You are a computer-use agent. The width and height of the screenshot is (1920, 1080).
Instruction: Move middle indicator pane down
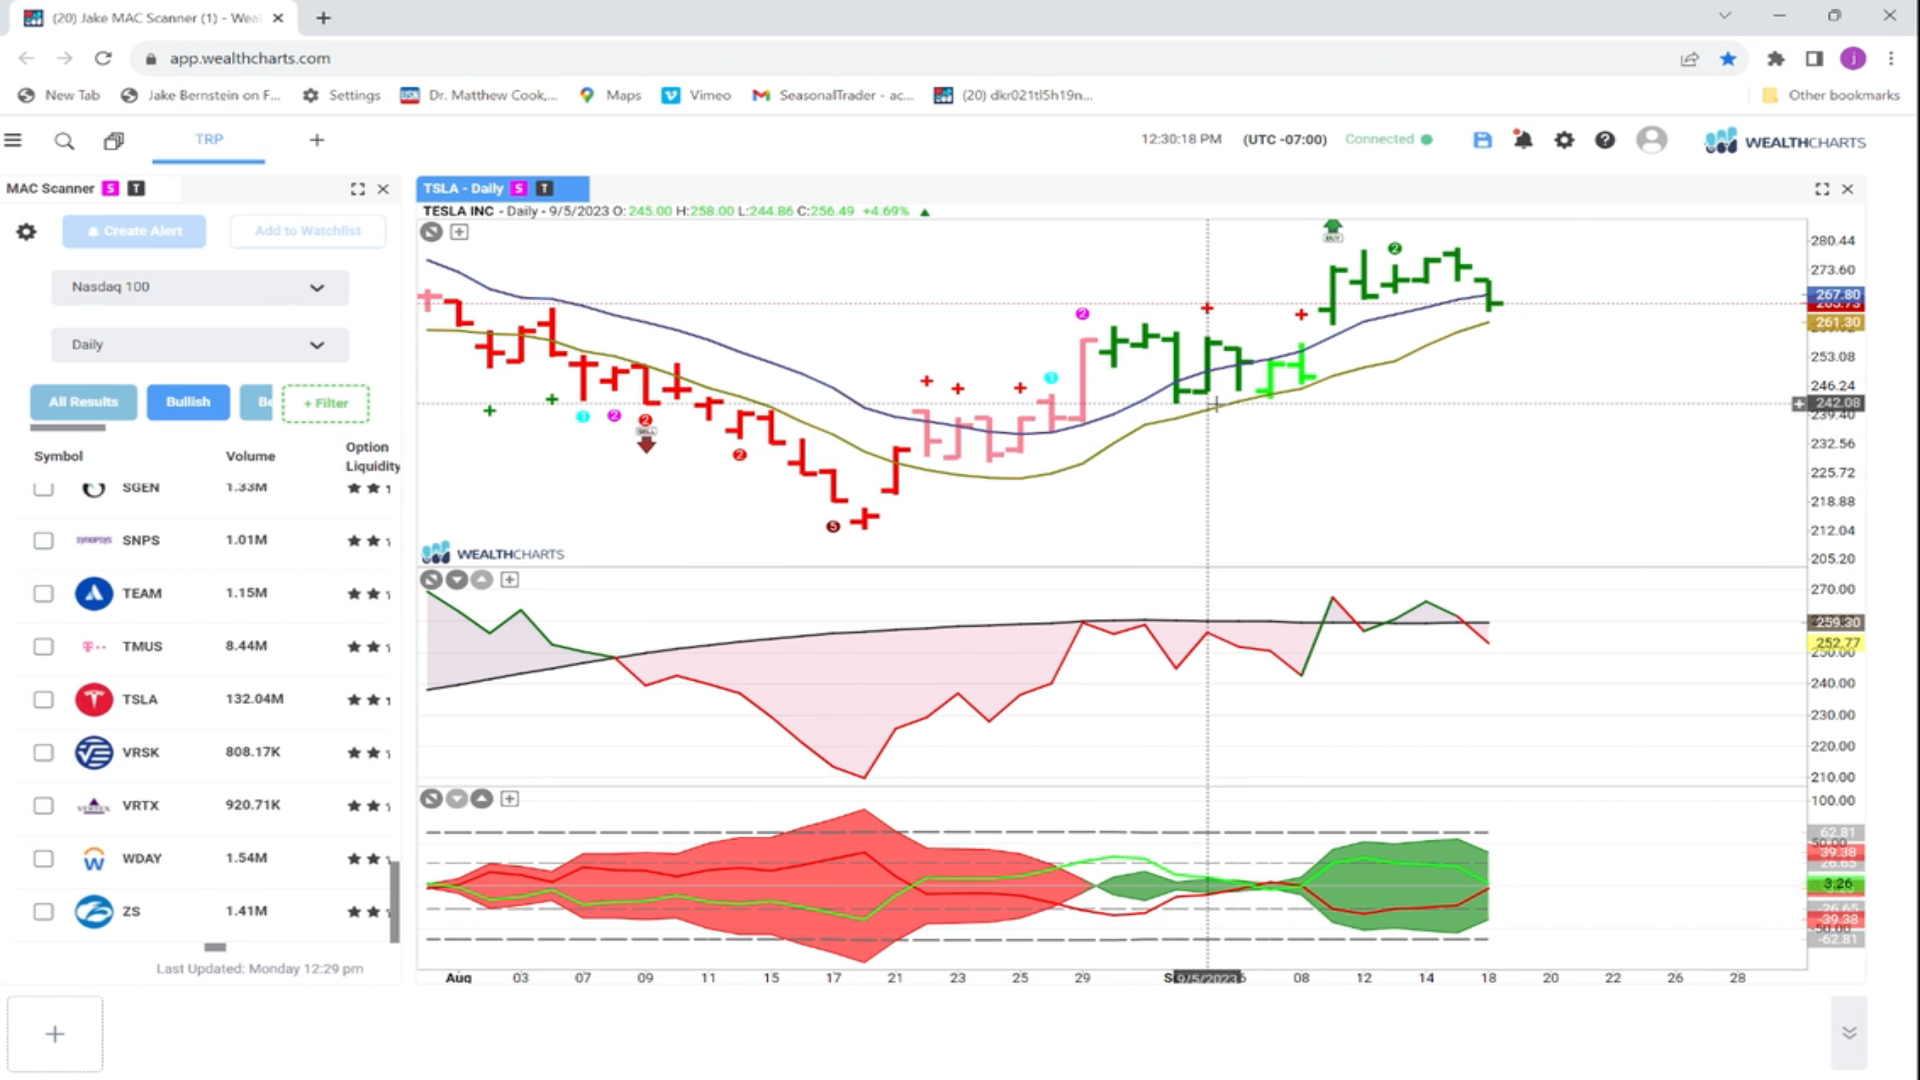pyautogui.click(x=457, y=580)
